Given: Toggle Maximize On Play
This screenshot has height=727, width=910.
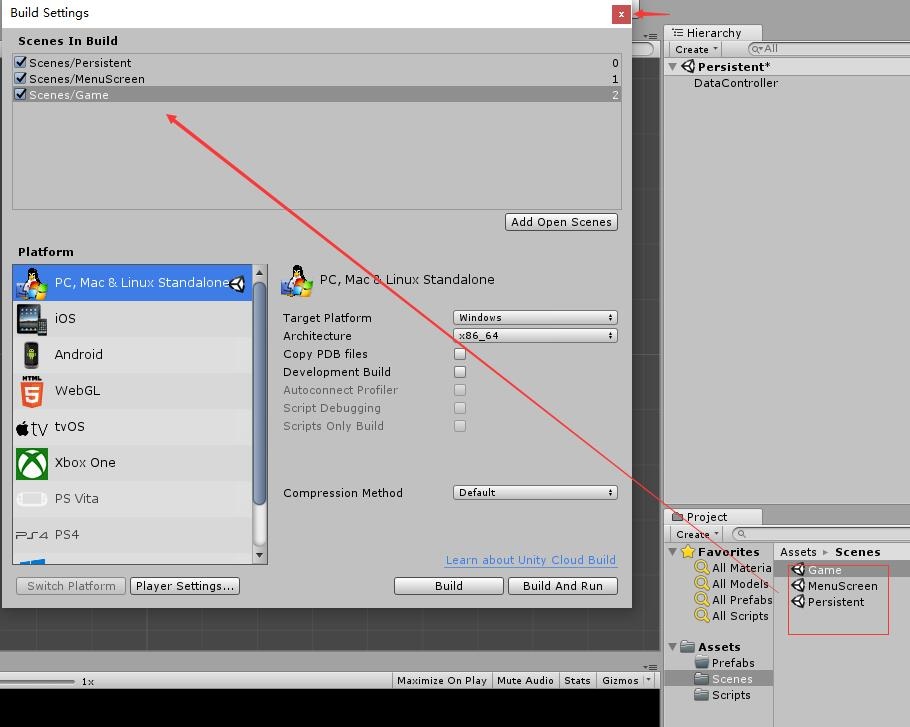Looking at the screenshot, I should 442,680.
